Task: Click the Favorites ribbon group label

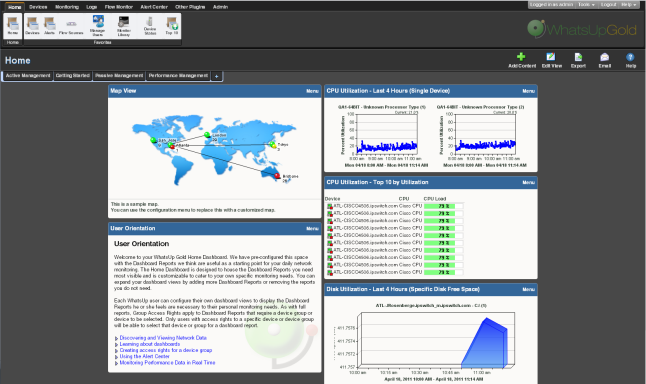Action: tap(102, 42)
